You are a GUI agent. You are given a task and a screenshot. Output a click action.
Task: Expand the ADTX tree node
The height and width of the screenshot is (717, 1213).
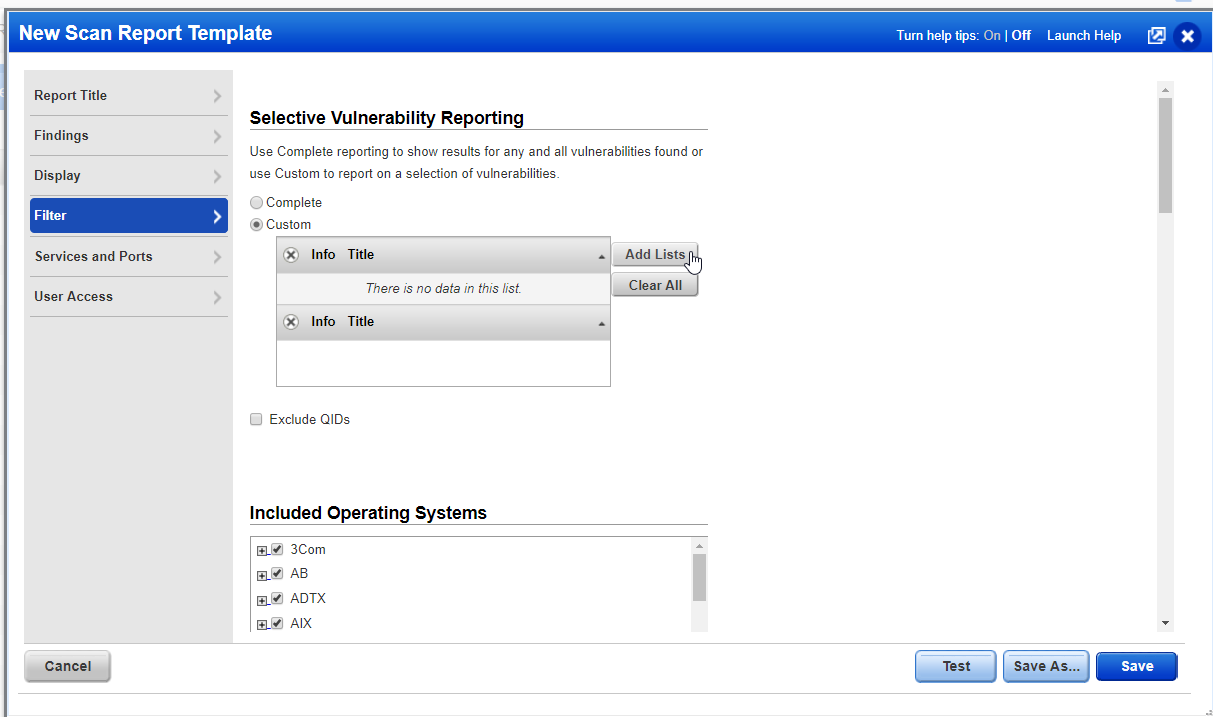point(262,598)
